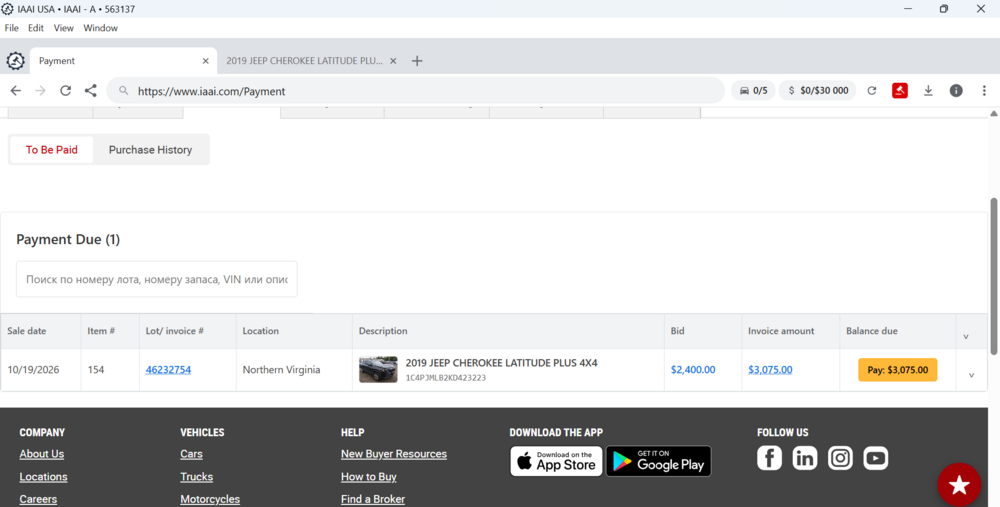The height and width of the screenshot is (507, 1000).
Task: Click the gear logo left of tabs
Action: click(15, 61)
